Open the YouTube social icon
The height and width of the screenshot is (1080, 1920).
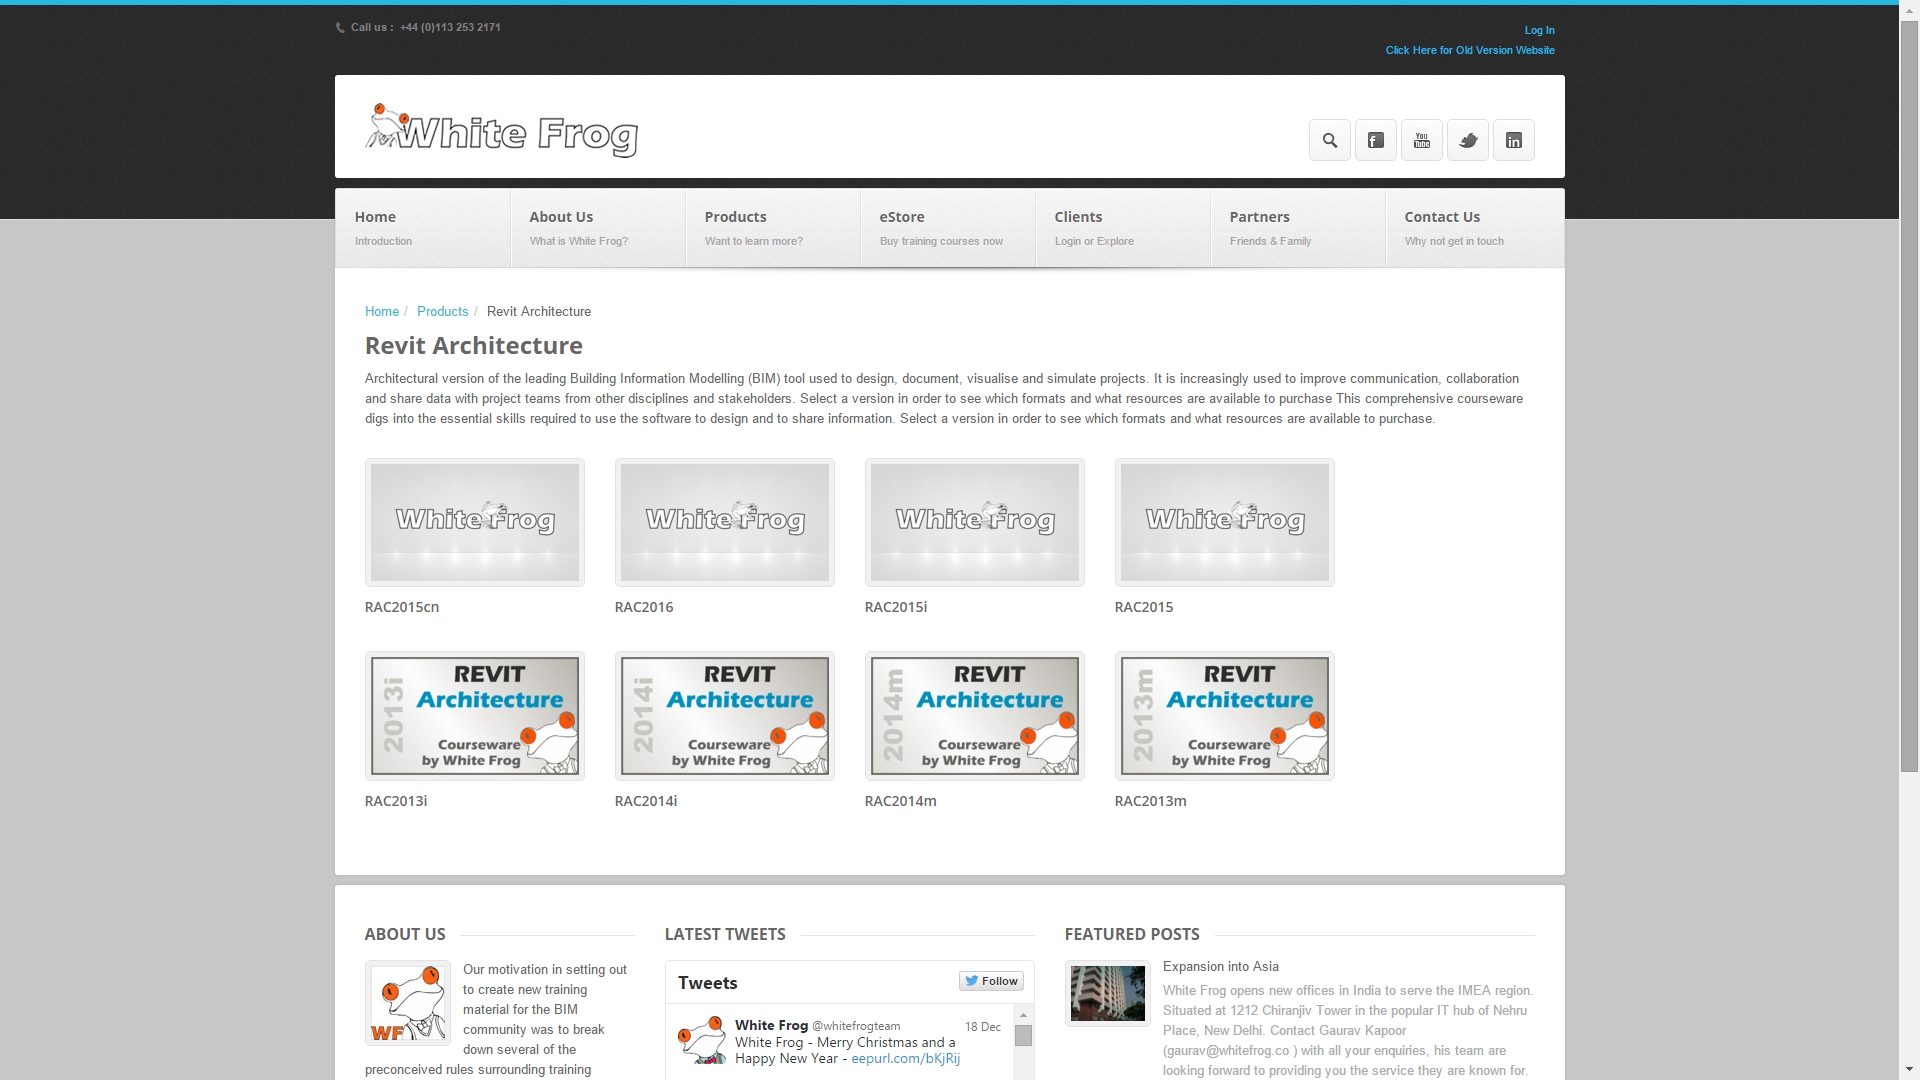tap(1421, 140)
